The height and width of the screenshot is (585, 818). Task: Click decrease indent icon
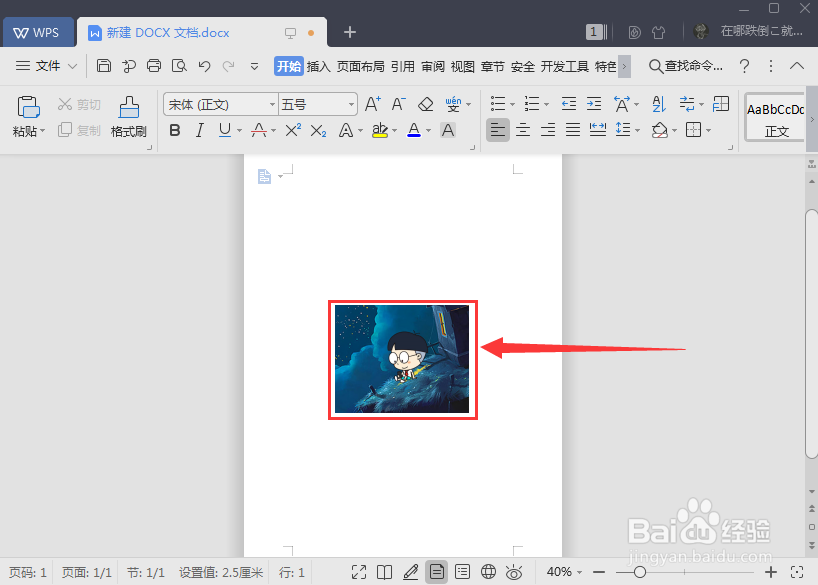[x=569, y=104]
